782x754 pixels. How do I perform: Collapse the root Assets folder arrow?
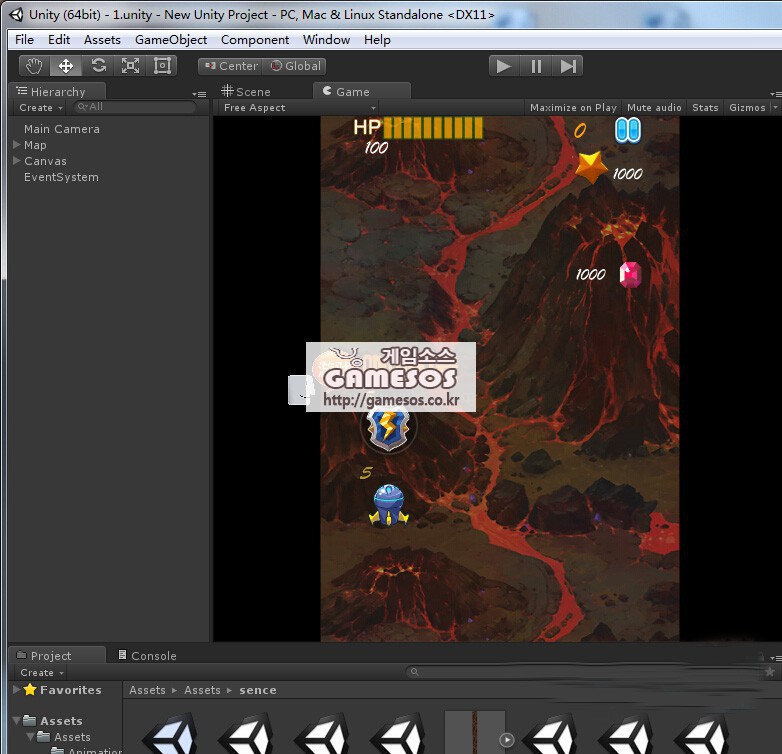click(16, 721)
